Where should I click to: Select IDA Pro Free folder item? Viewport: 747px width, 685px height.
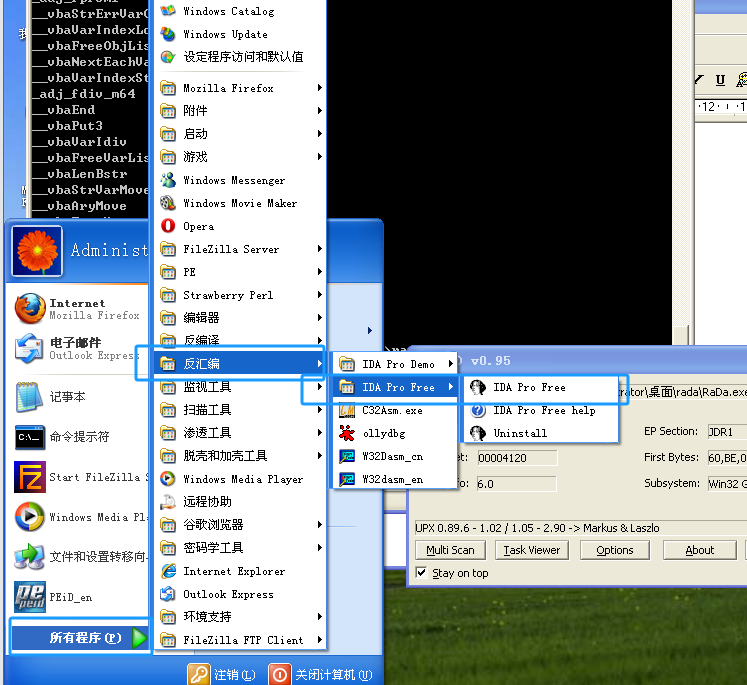pyautogui.click(x=394, y=387)
